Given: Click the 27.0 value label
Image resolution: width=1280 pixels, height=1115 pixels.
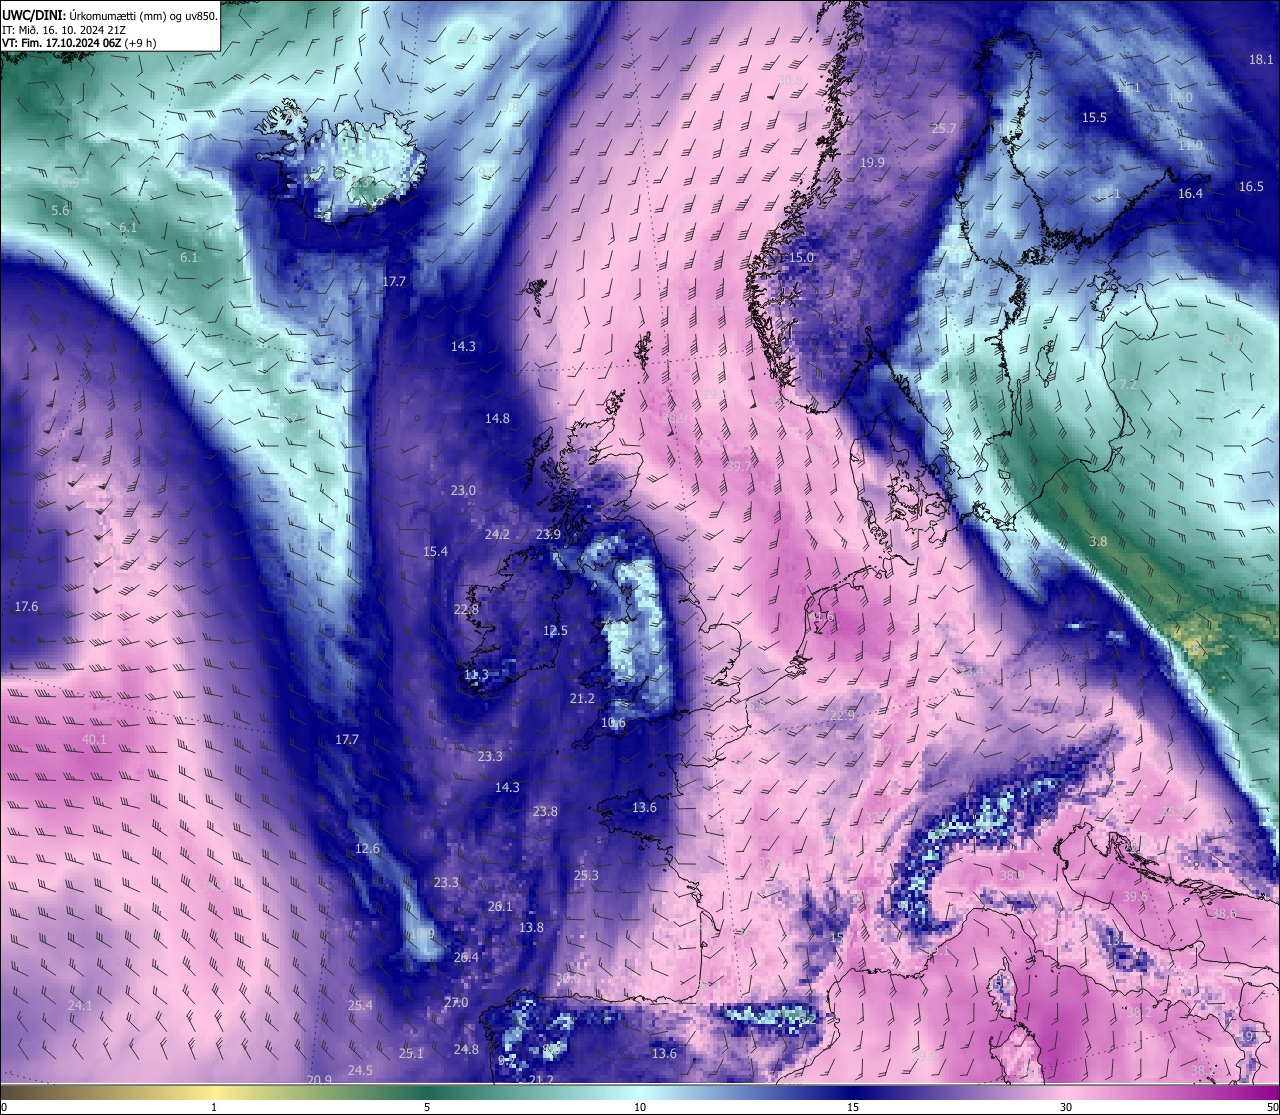Looking at the screenshot, I should (456, 1003).
